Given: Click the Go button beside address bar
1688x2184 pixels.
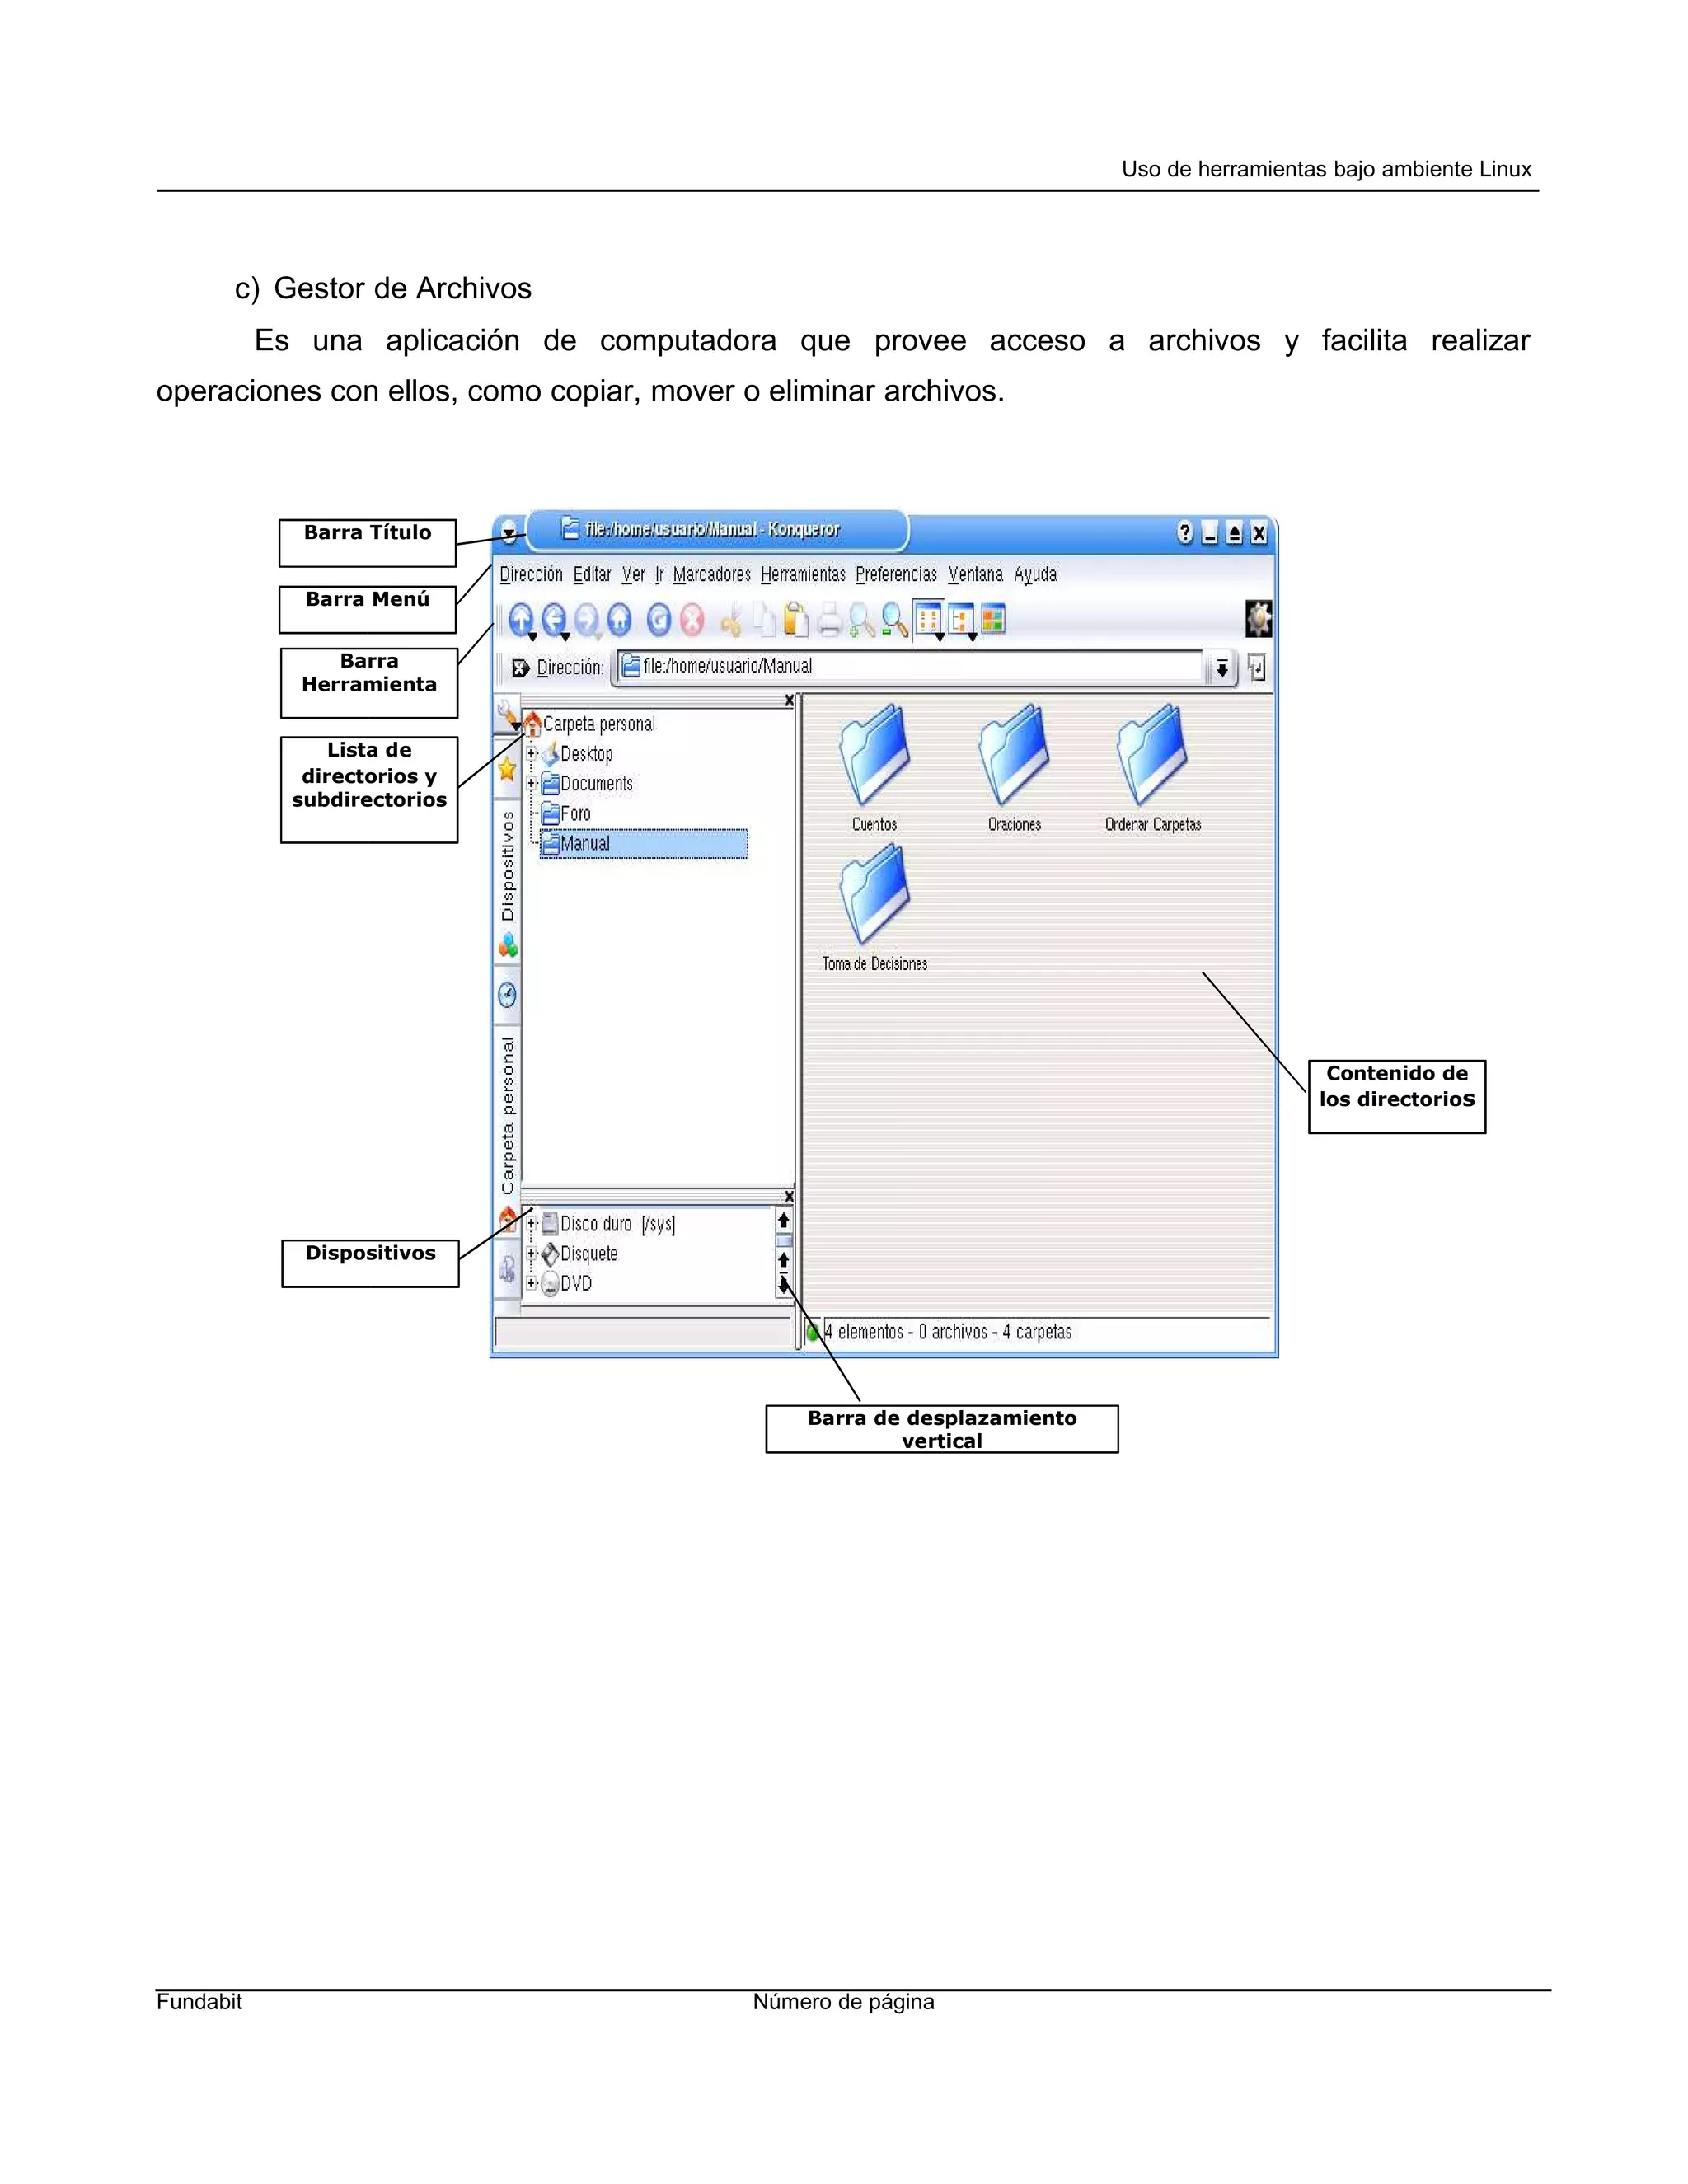Looking at the screenshot, I should pyautogui.click(x=1257, y=668).
